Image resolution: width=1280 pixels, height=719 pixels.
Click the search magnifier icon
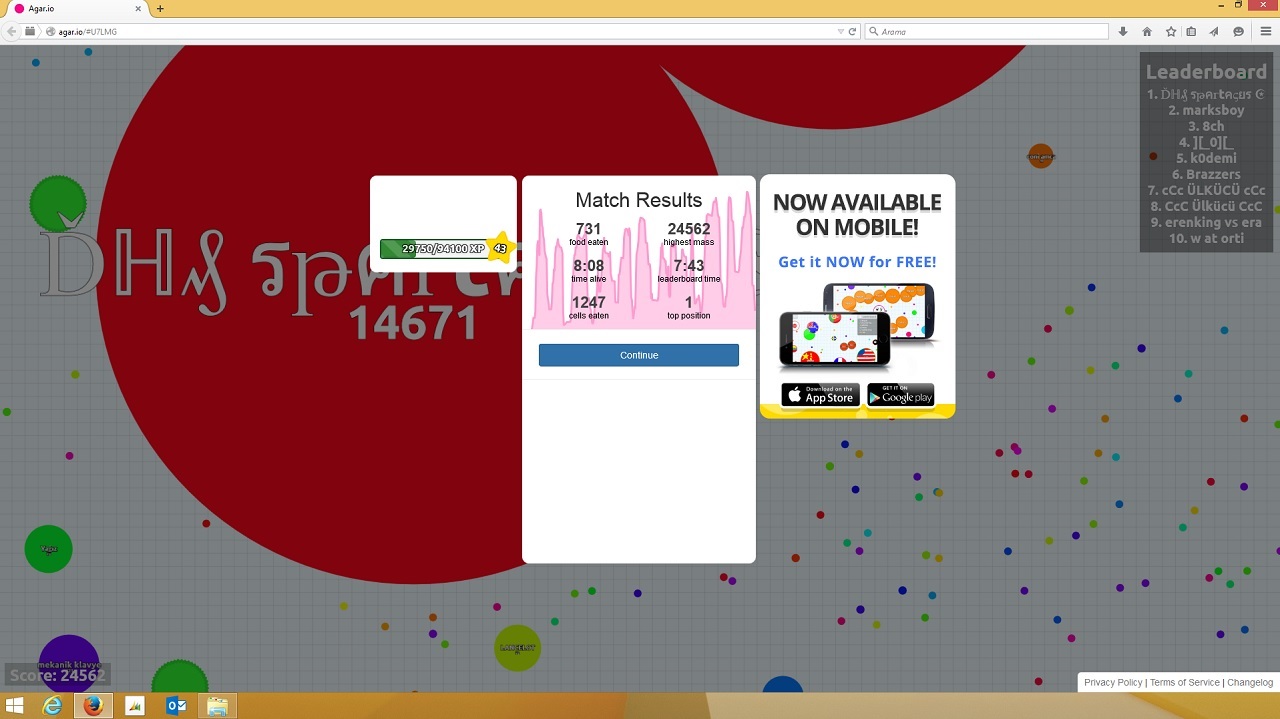click(x=873, y=31)
